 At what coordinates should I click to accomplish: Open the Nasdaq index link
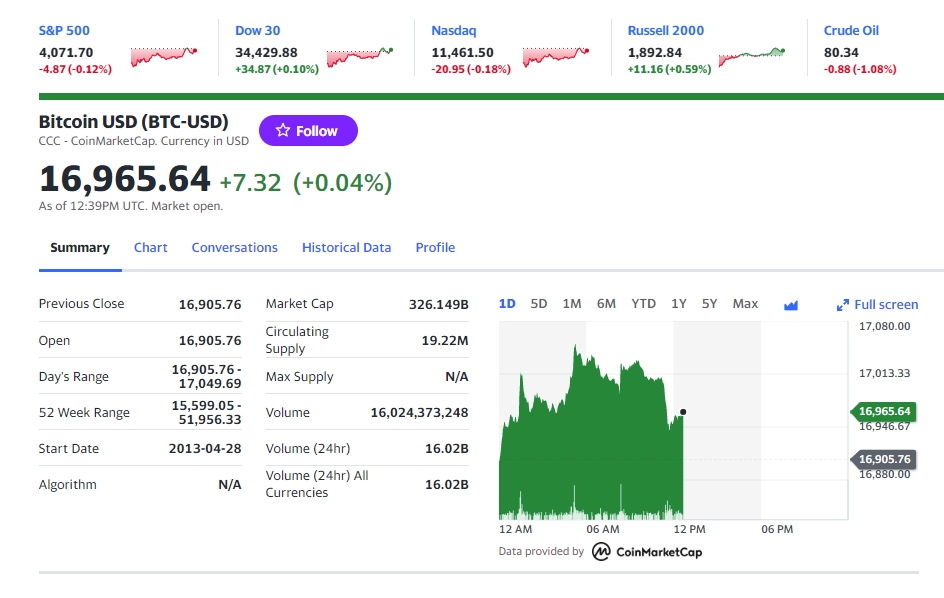click(x=453, y=31)
